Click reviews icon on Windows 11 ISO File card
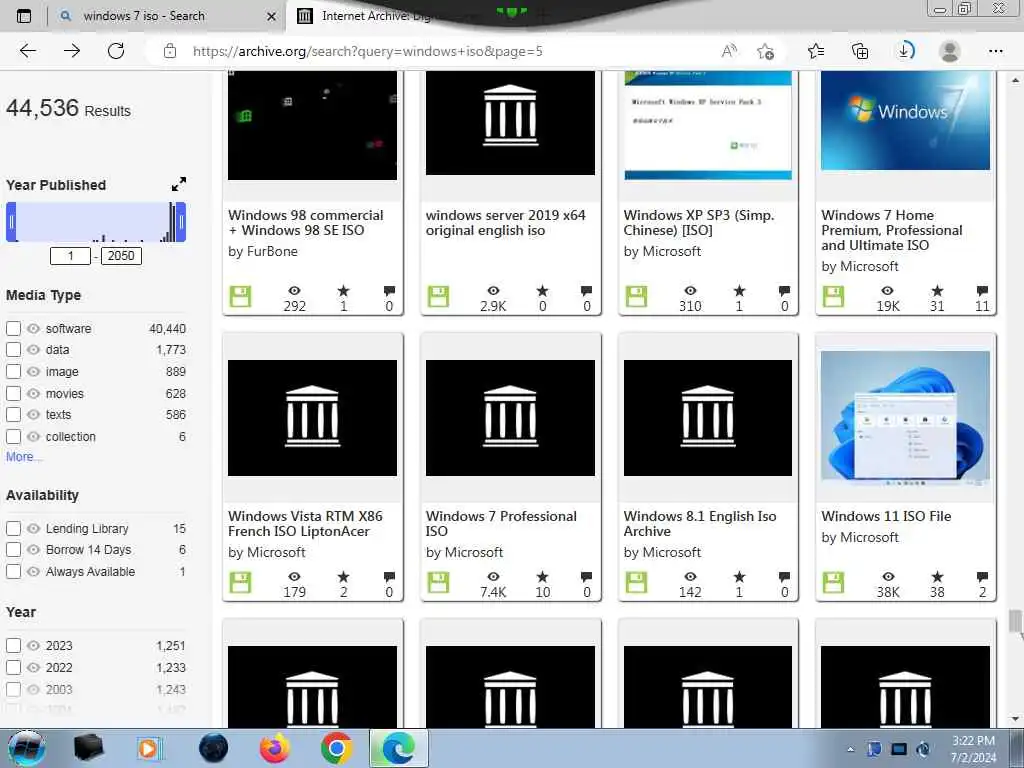Viewport: 1024px width, 768px height. tap(982, 577)
